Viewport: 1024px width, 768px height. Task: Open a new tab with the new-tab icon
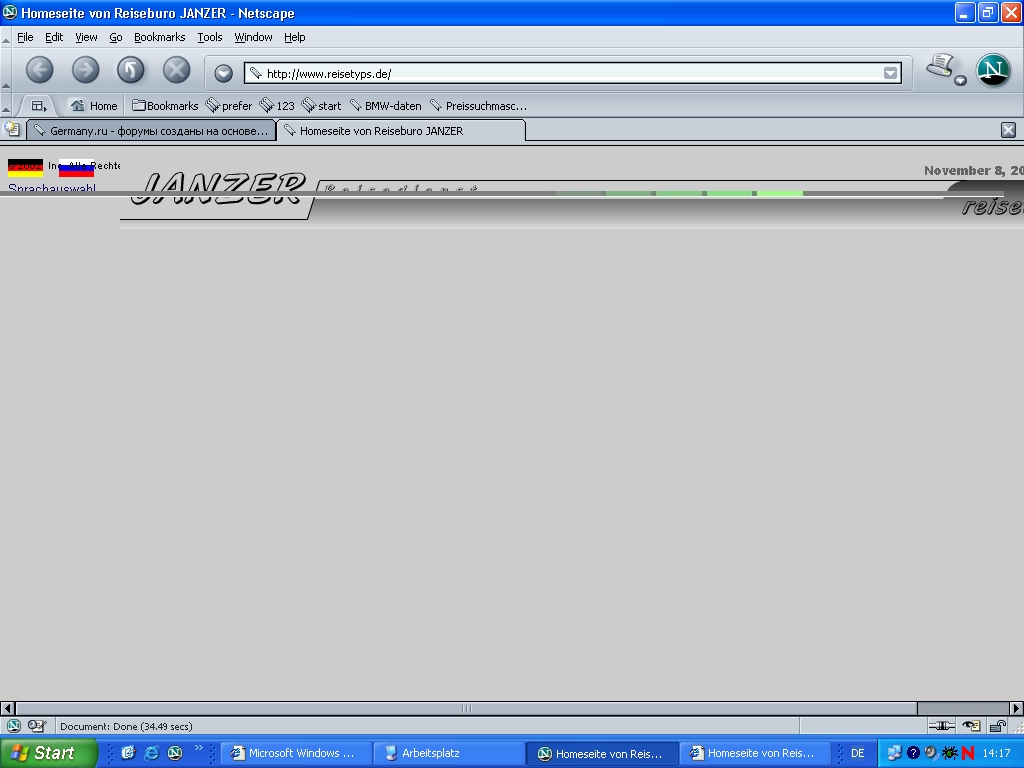tap(12, 129)
